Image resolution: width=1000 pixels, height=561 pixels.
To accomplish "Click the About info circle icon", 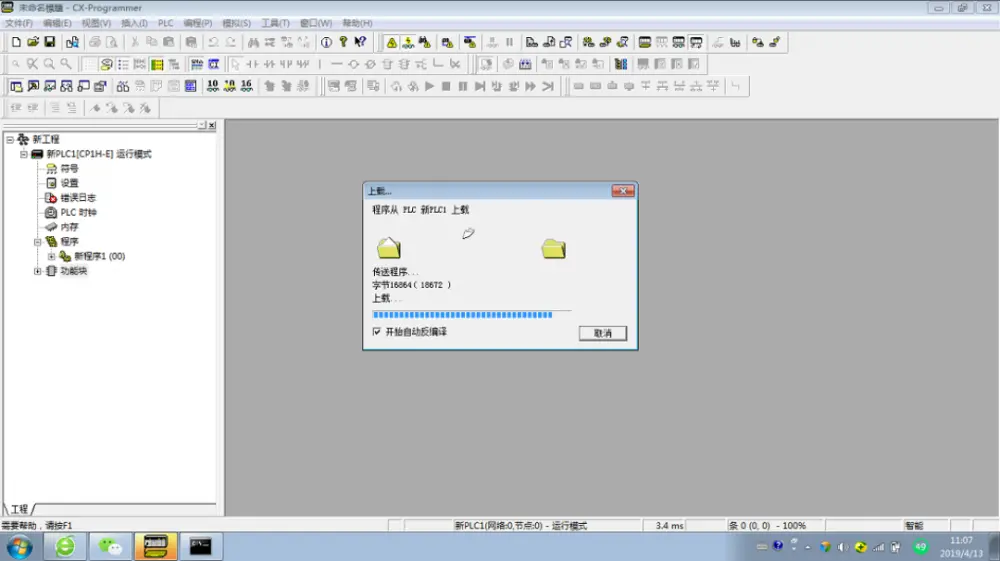I will pyautogui.click(x=326, y=42).
